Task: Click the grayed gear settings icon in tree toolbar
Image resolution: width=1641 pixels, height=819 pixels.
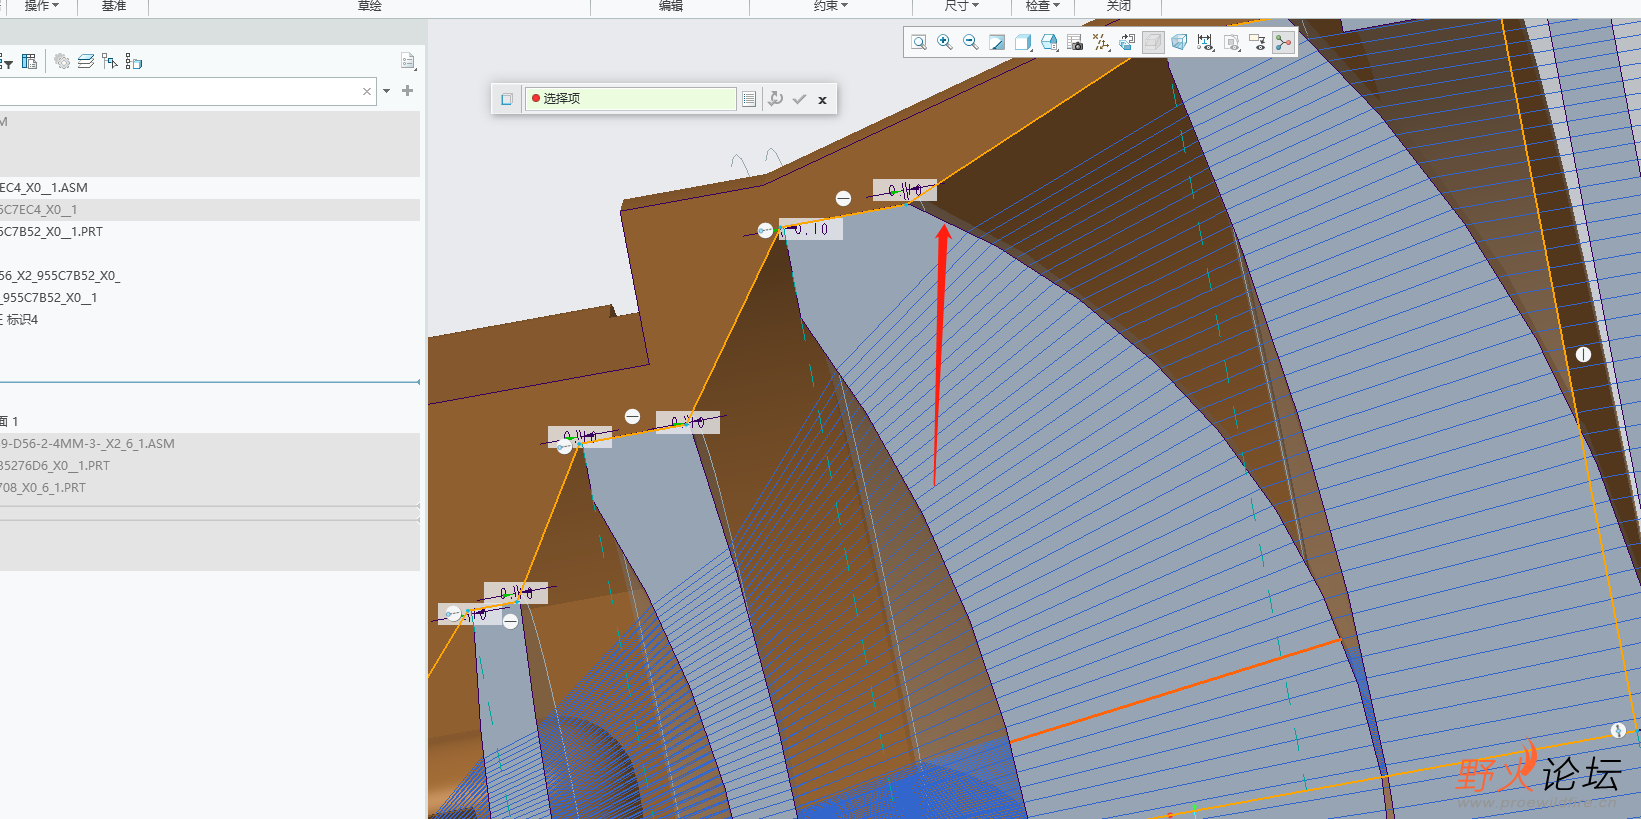Action: [x=62, y=62]
